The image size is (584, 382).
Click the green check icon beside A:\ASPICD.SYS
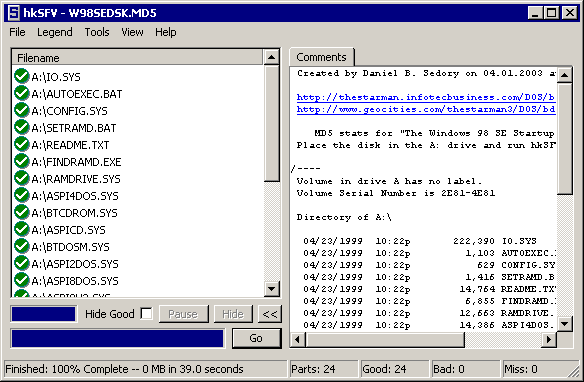click(x=22, y=229)
